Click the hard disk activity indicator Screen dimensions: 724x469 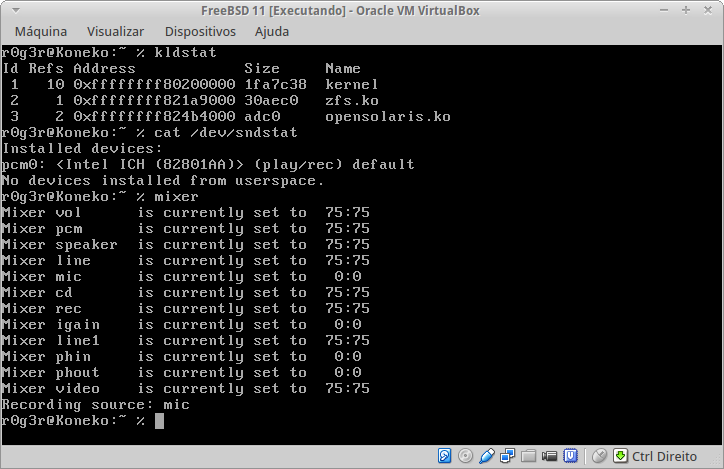click(445, 456)
